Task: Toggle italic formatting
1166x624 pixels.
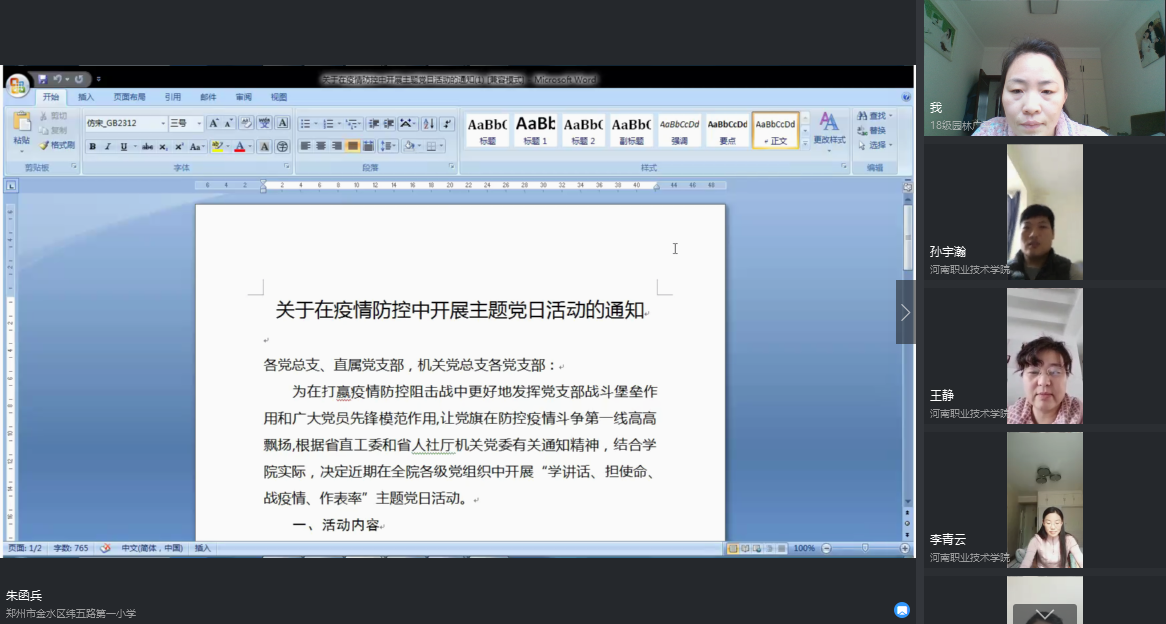Action: [x=108, y=147]
